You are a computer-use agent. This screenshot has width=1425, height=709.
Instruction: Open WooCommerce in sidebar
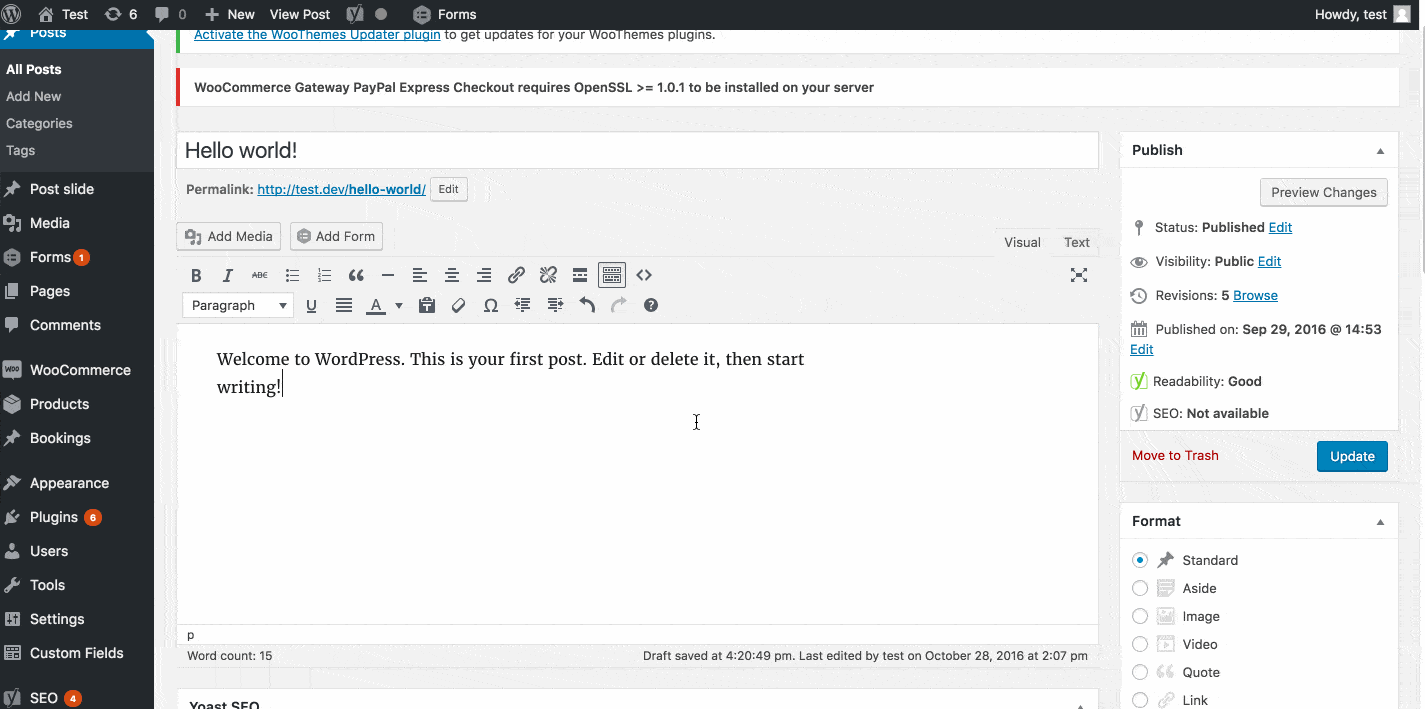[77, 370]
